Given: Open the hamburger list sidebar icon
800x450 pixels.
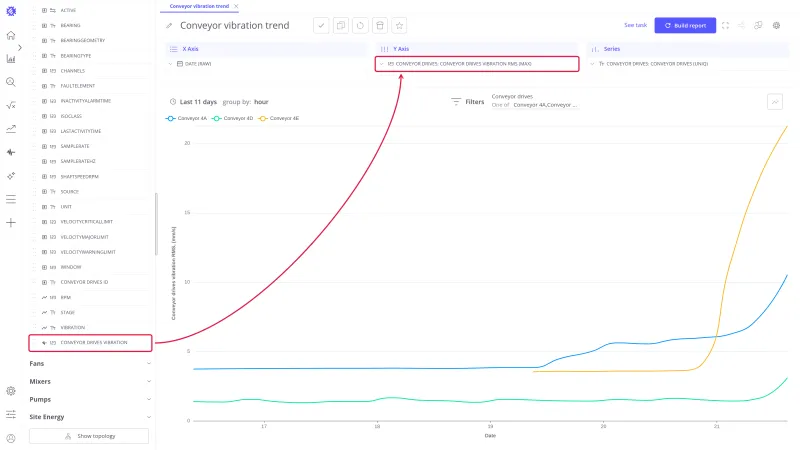Looking at the screenshot, I should 11,199.
